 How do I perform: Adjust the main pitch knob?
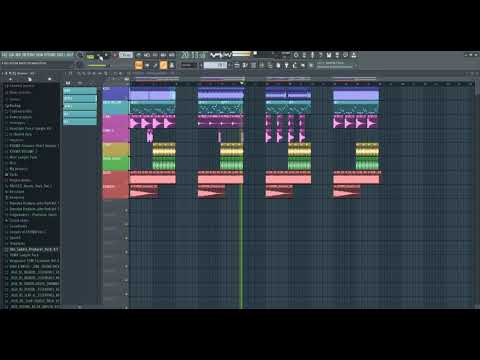(79, 63)
